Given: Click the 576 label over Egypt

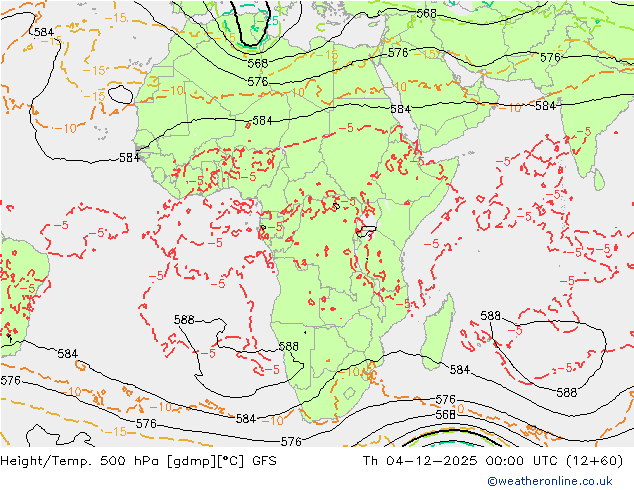Looking at the screenshot, I should coord(398,53).
